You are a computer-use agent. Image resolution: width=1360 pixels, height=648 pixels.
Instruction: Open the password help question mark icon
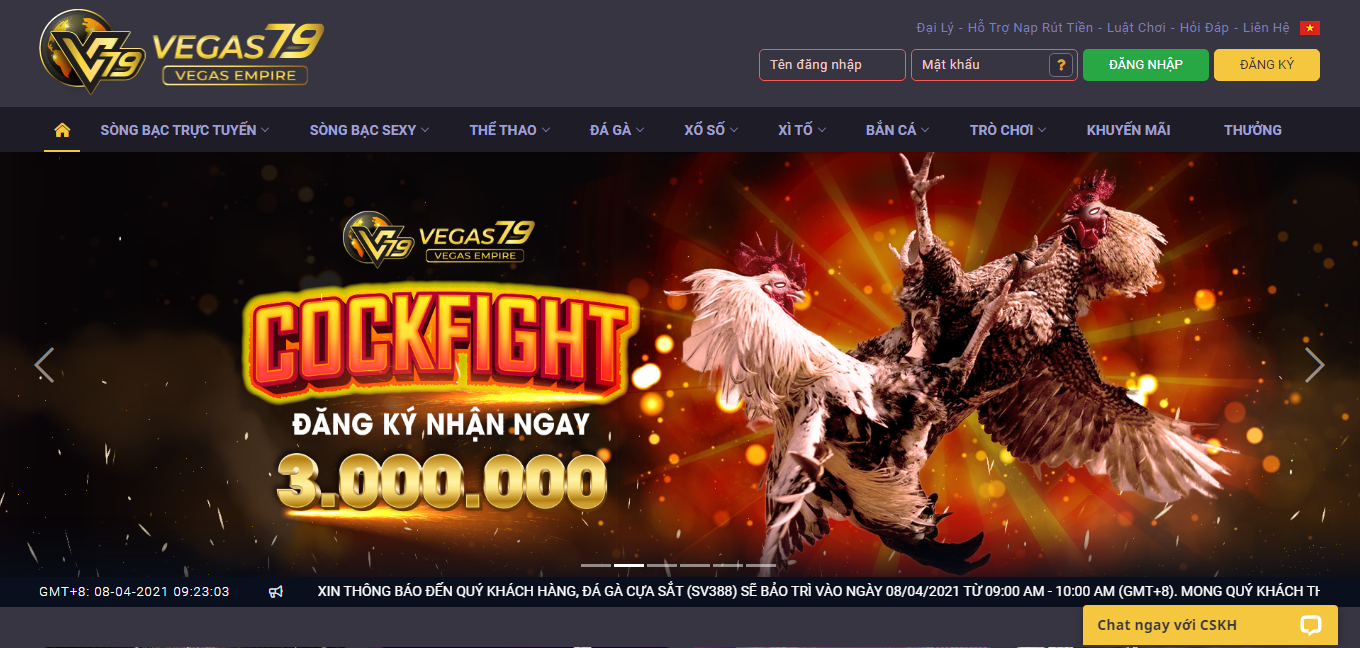(1060, 65)
